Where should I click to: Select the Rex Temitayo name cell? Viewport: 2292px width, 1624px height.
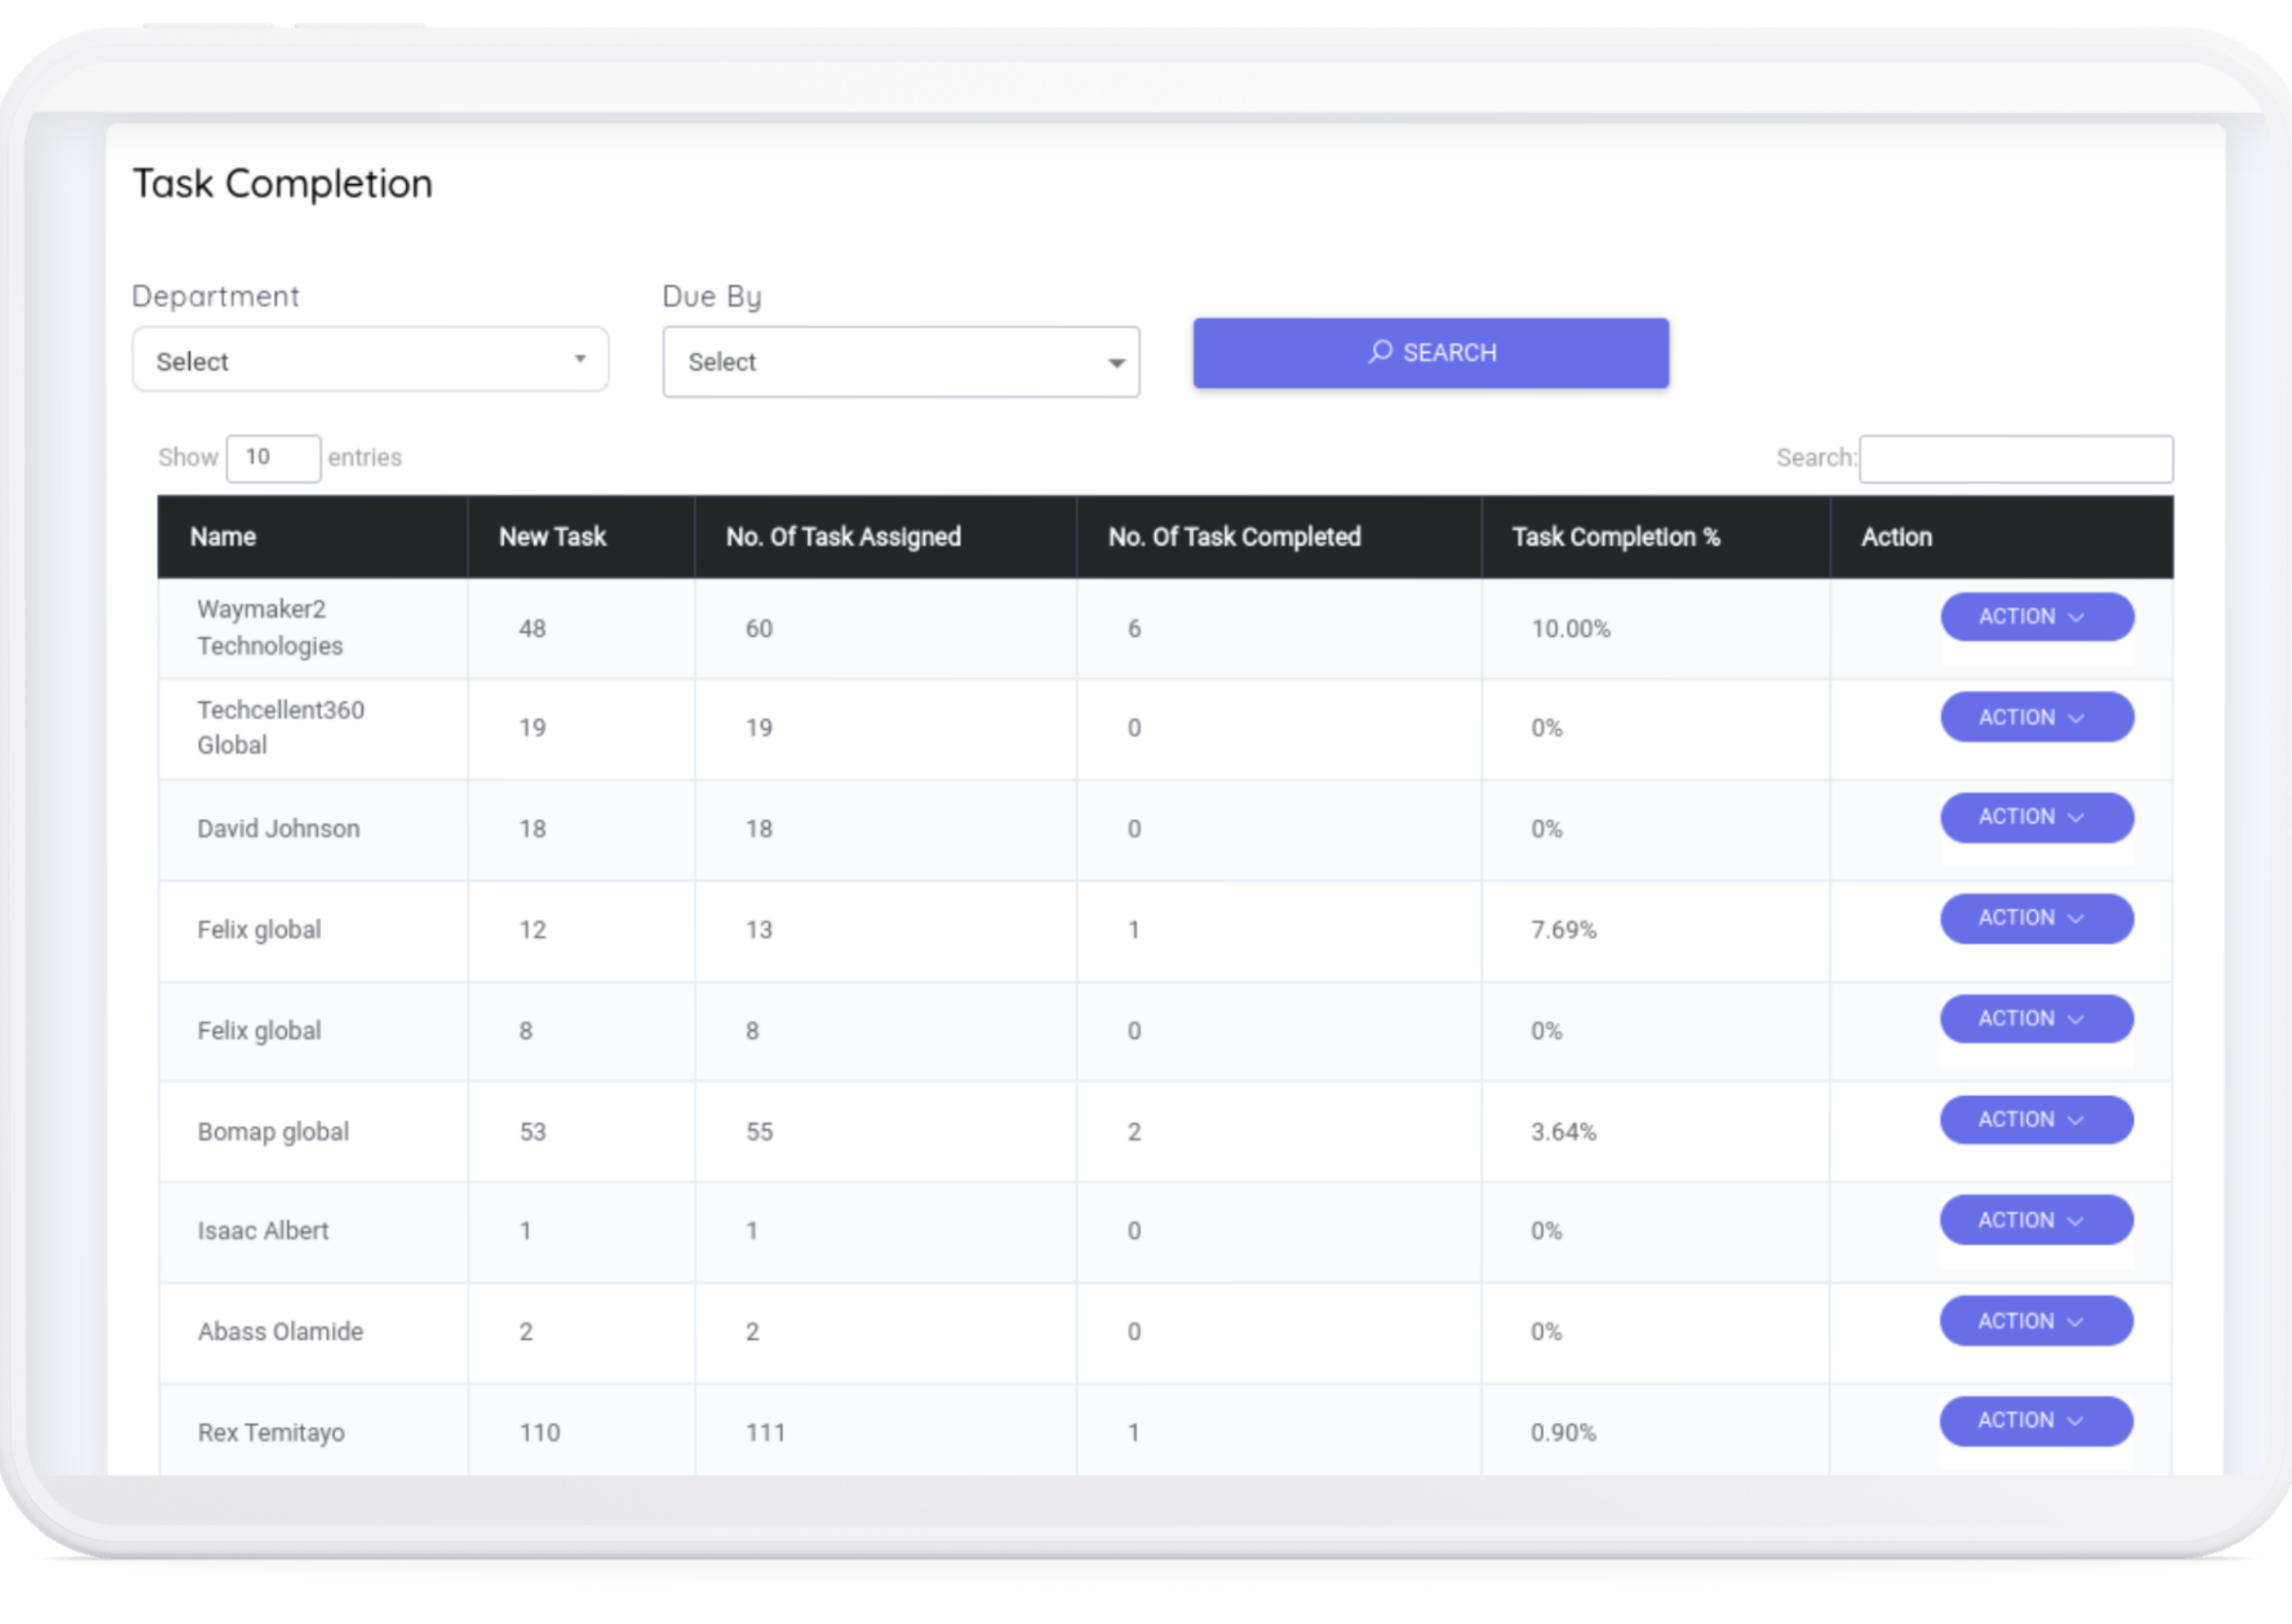point(271,1432)
